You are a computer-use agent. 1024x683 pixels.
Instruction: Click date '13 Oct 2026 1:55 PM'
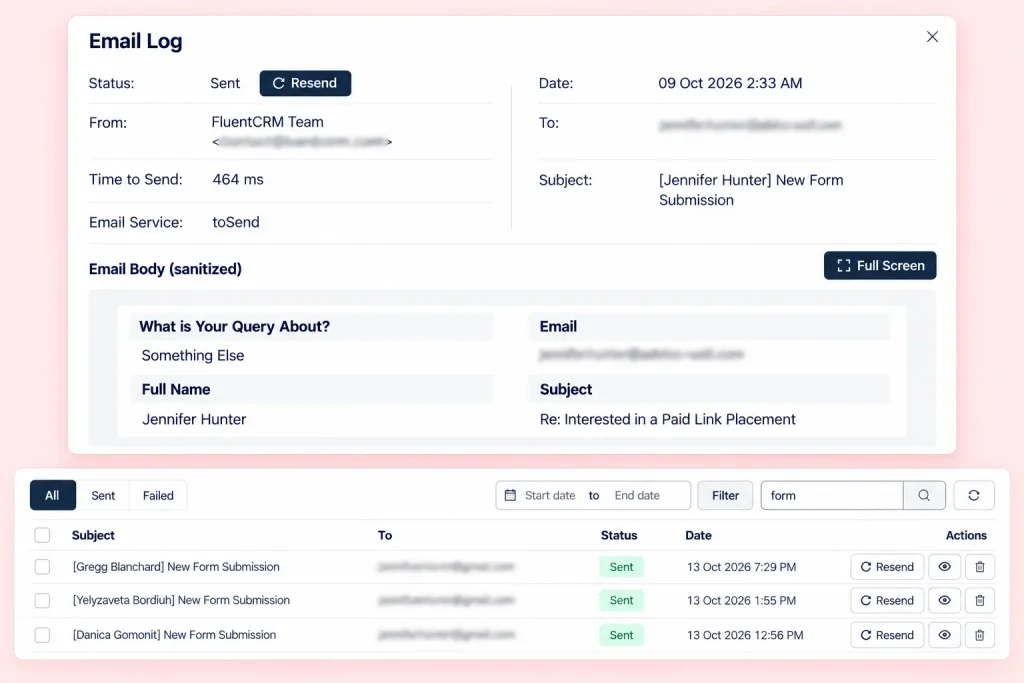(741, 600)
